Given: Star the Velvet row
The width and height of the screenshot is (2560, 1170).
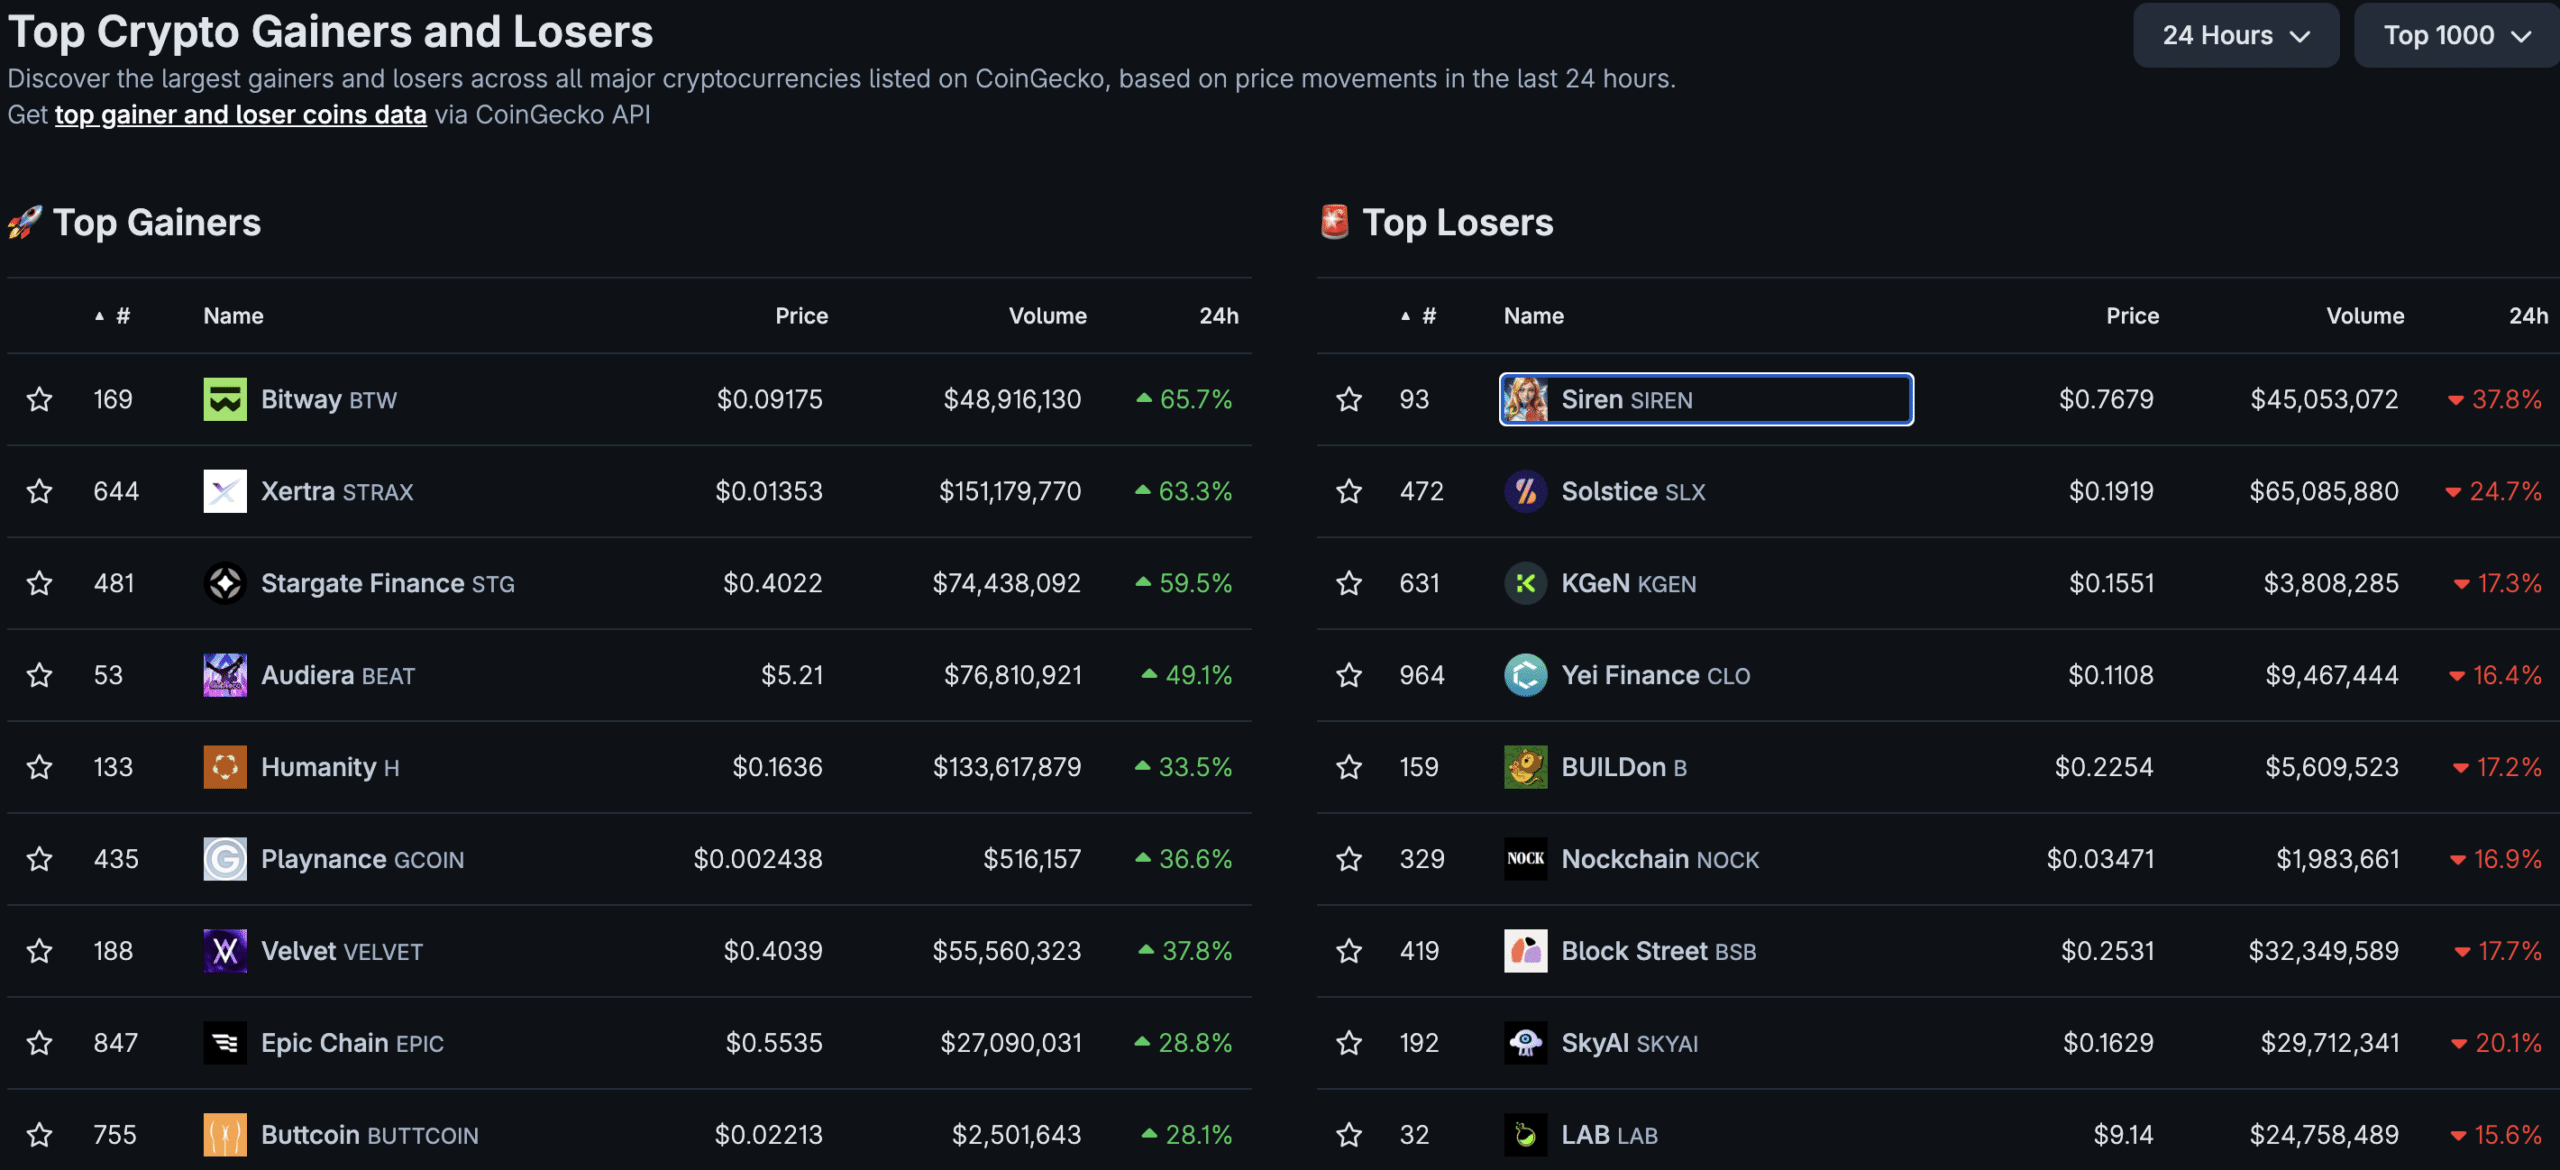Looking at the screenshot, I should [39, 952].
